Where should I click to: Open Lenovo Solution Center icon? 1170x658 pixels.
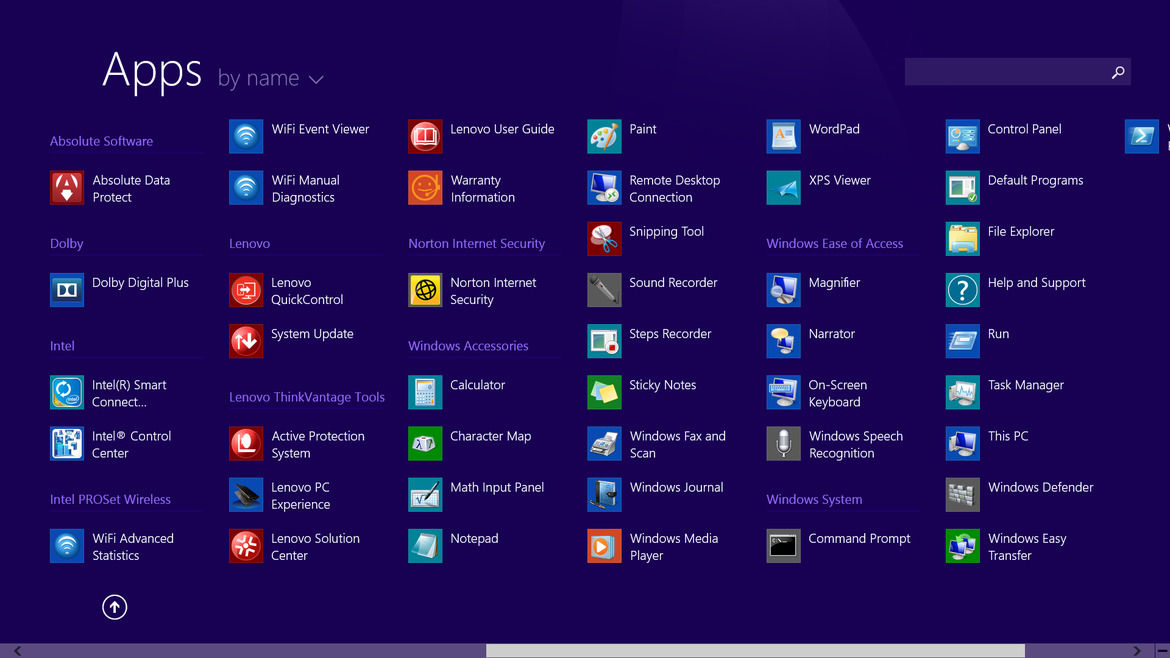245,546
